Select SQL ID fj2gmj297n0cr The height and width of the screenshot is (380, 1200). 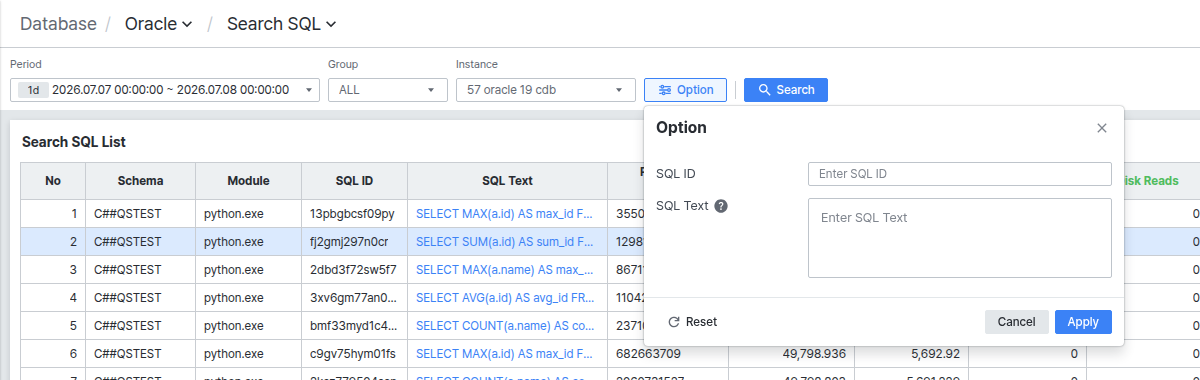point(349,242)
